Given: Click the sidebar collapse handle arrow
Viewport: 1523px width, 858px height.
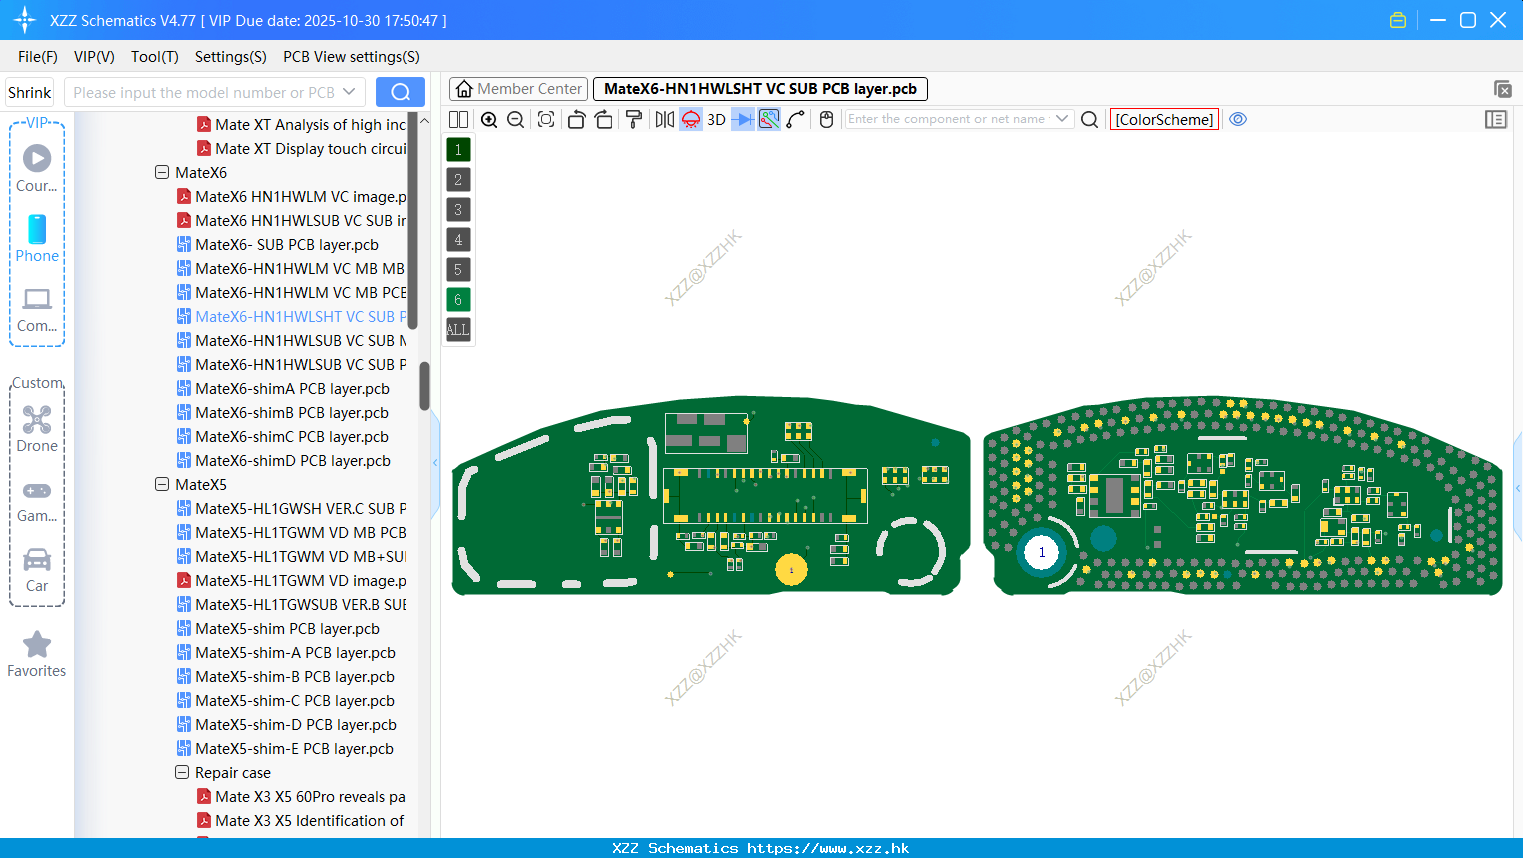Looking at the screenshot, I should click(435, 462).
